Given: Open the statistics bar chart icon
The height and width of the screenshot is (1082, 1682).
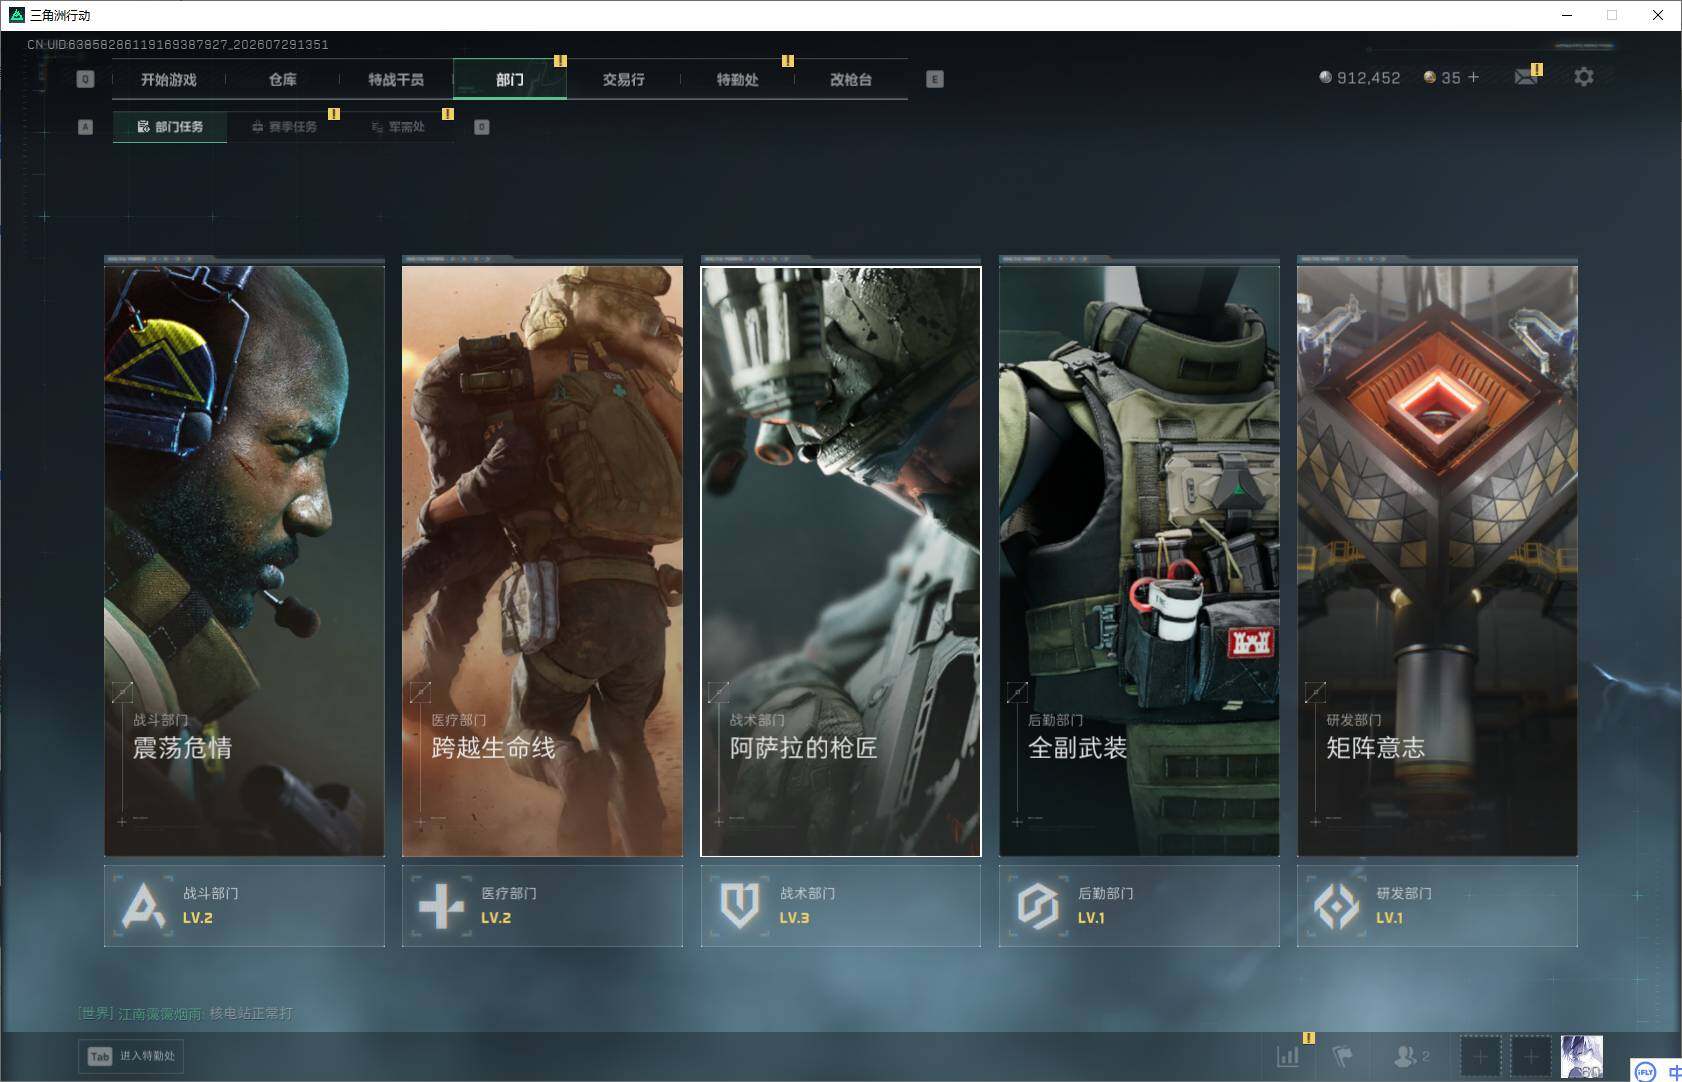Looking at the screenshot, I should pos(1288,1056).
